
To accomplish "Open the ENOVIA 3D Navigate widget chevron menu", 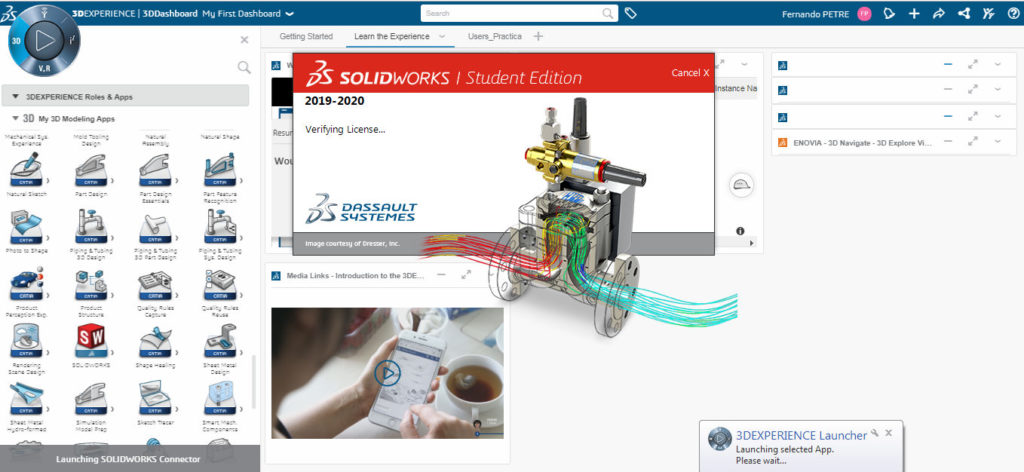I will click(x=998, y=141).
